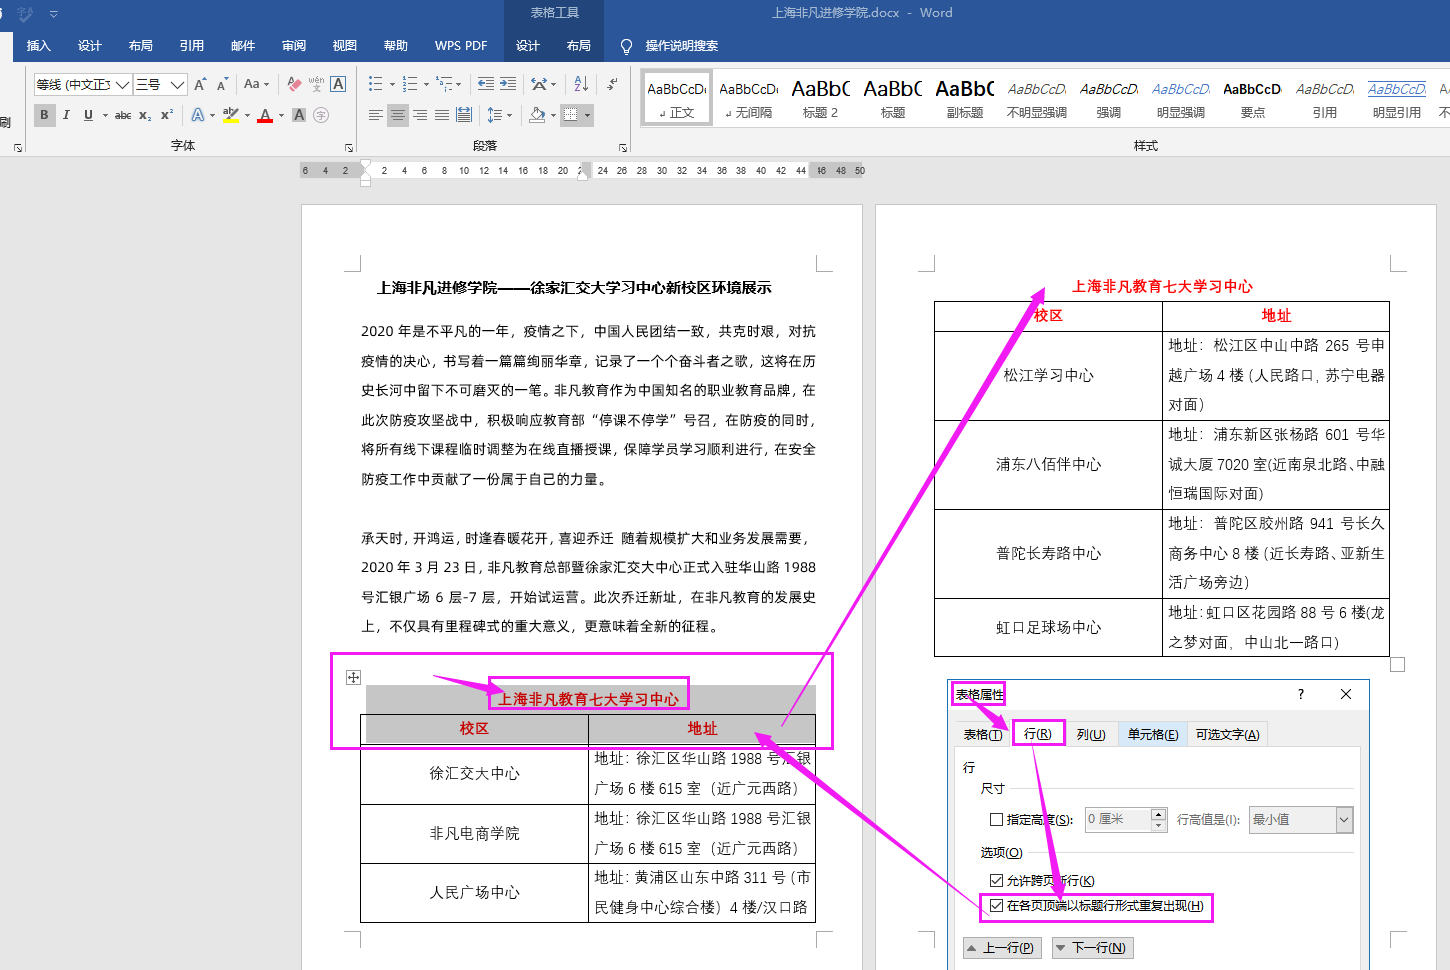This screenshot has width=1450, height=970.
Task: Toggle bold formatting in font group
Action: (44, 115)
